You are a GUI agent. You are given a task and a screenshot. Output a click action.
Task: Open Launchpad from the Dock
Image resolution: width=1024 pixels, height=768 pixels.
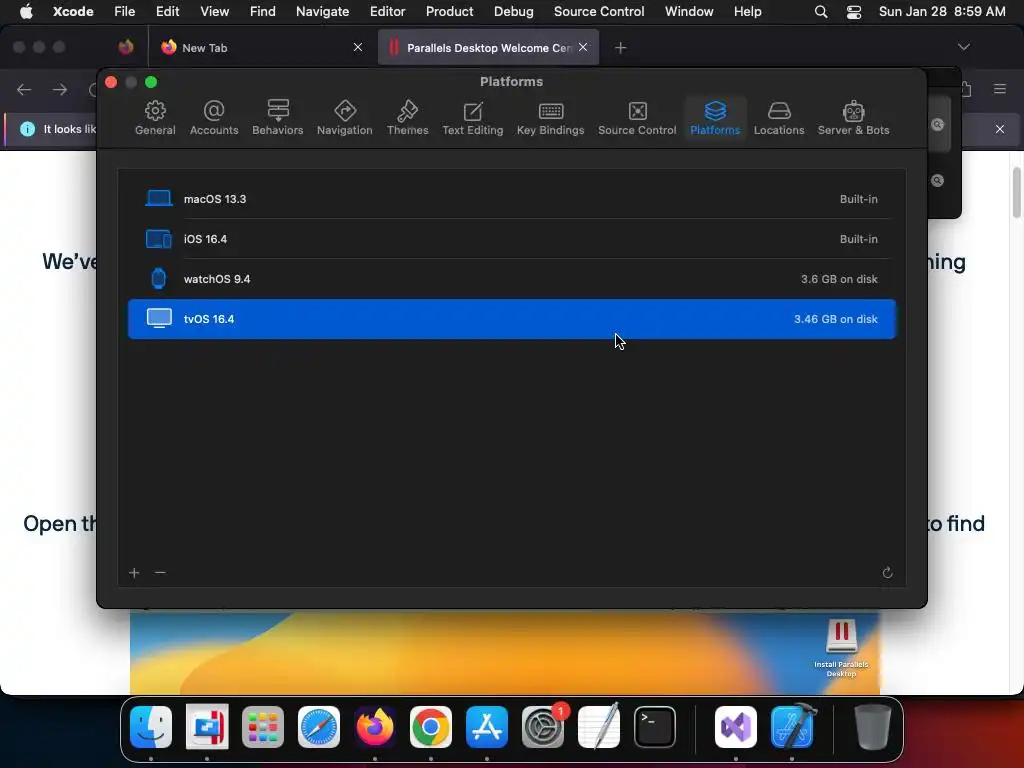pyautogui.click(x=263, y=726)
